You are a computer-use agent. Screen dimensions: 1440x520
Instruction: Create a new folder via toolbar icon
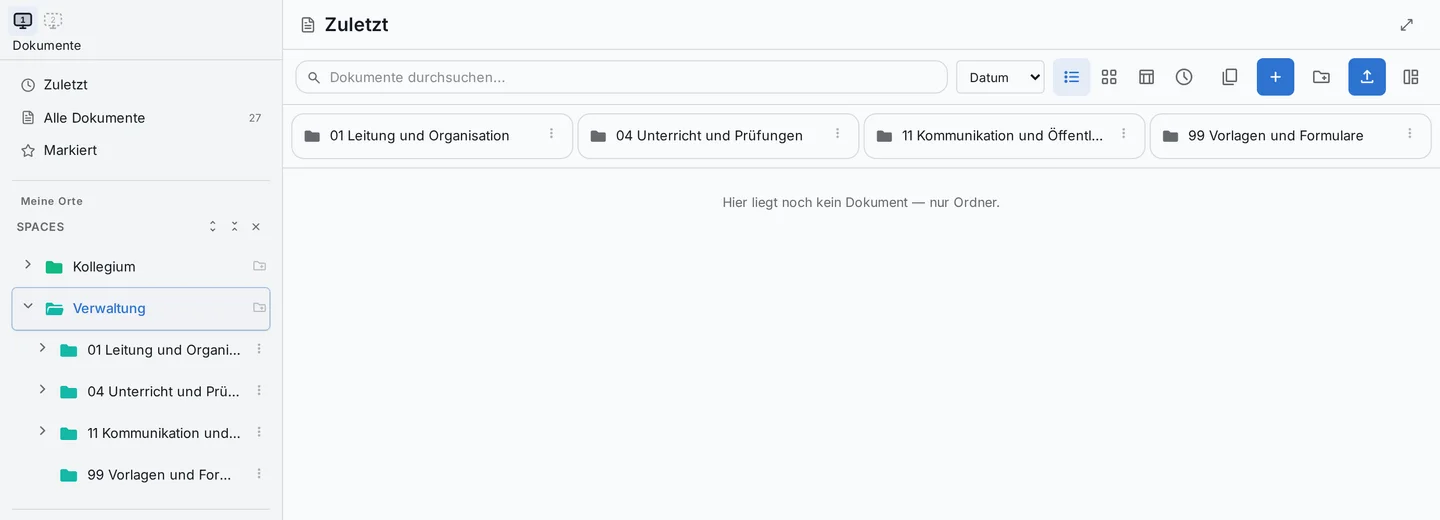[1321, 77]
